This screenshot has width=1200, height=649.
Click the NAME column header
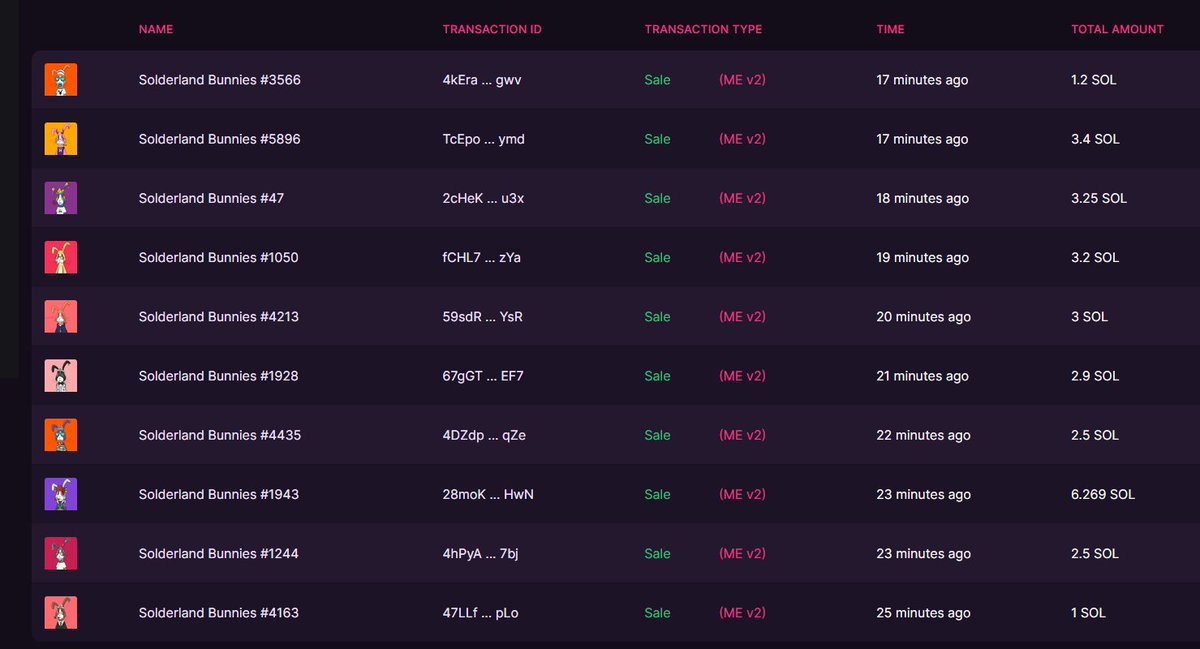pos(156,29)
